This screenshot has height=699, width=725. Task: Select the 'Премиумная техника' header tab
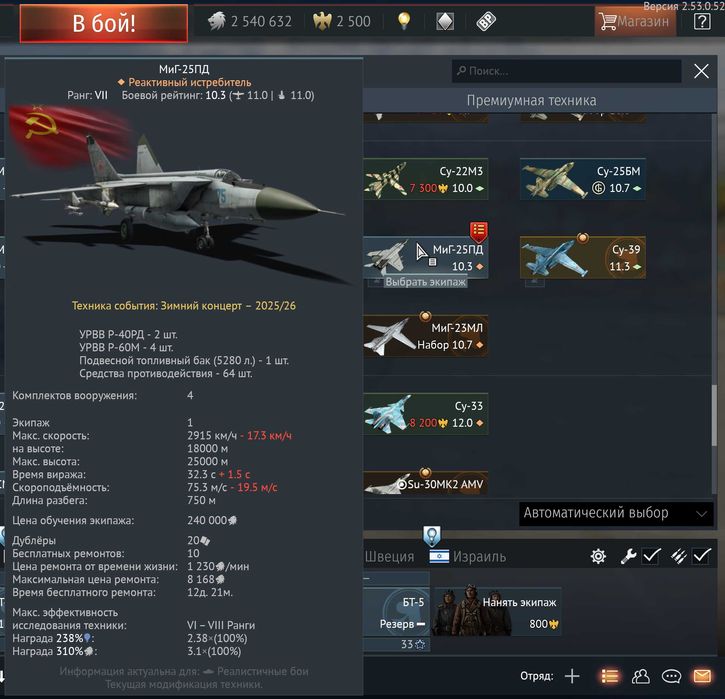click(x=531, y=100)
